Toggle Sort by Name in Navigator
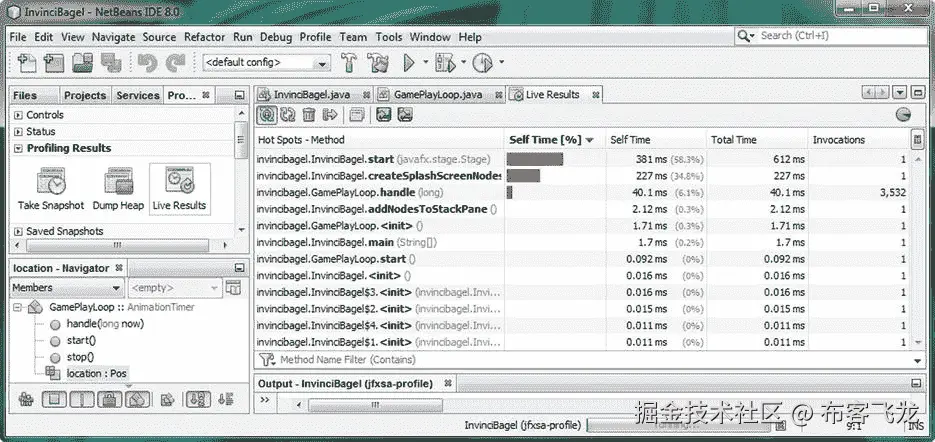This screenshot has width=935, height=442. (x=198, y=399)
